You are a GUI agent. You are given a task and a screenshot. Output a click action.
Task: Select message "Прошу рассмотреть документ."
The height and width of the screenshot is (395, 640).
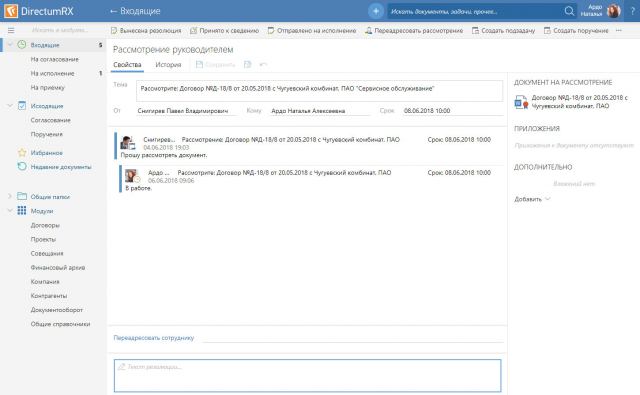click(164, 155)
